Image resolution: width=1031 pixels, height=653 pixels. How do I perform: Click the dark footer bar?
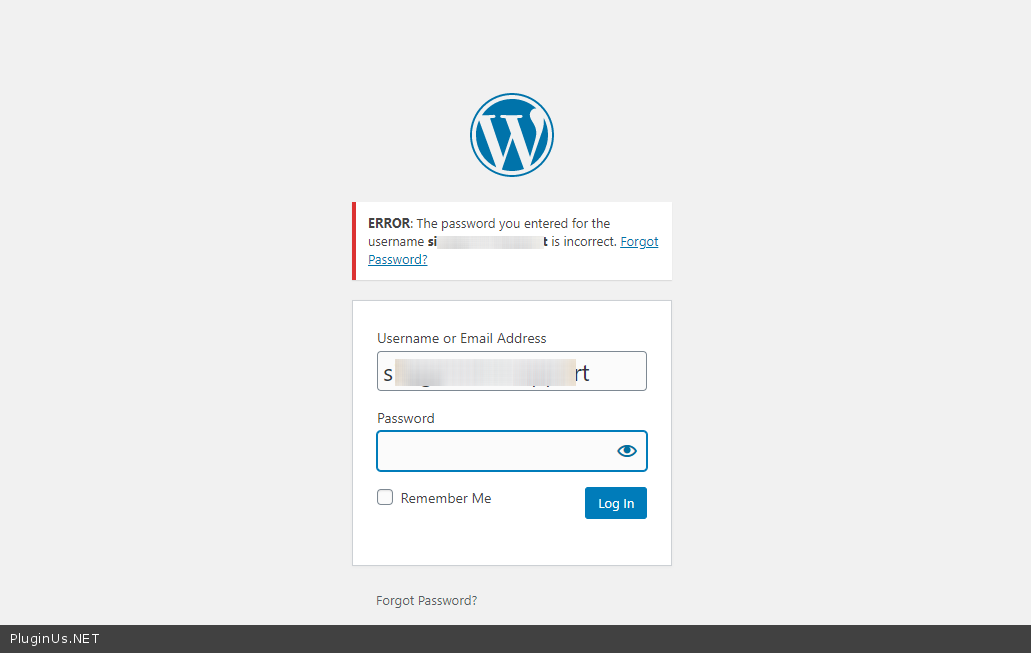(516, 639)
